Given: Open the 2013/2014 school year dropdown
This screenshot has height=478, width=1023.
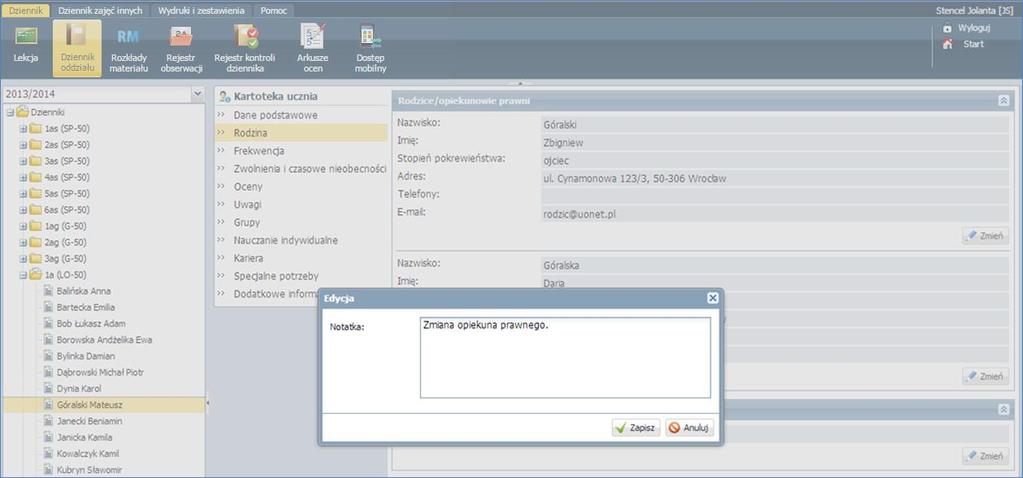Looking at the screenshot, I should coord(198,95).
